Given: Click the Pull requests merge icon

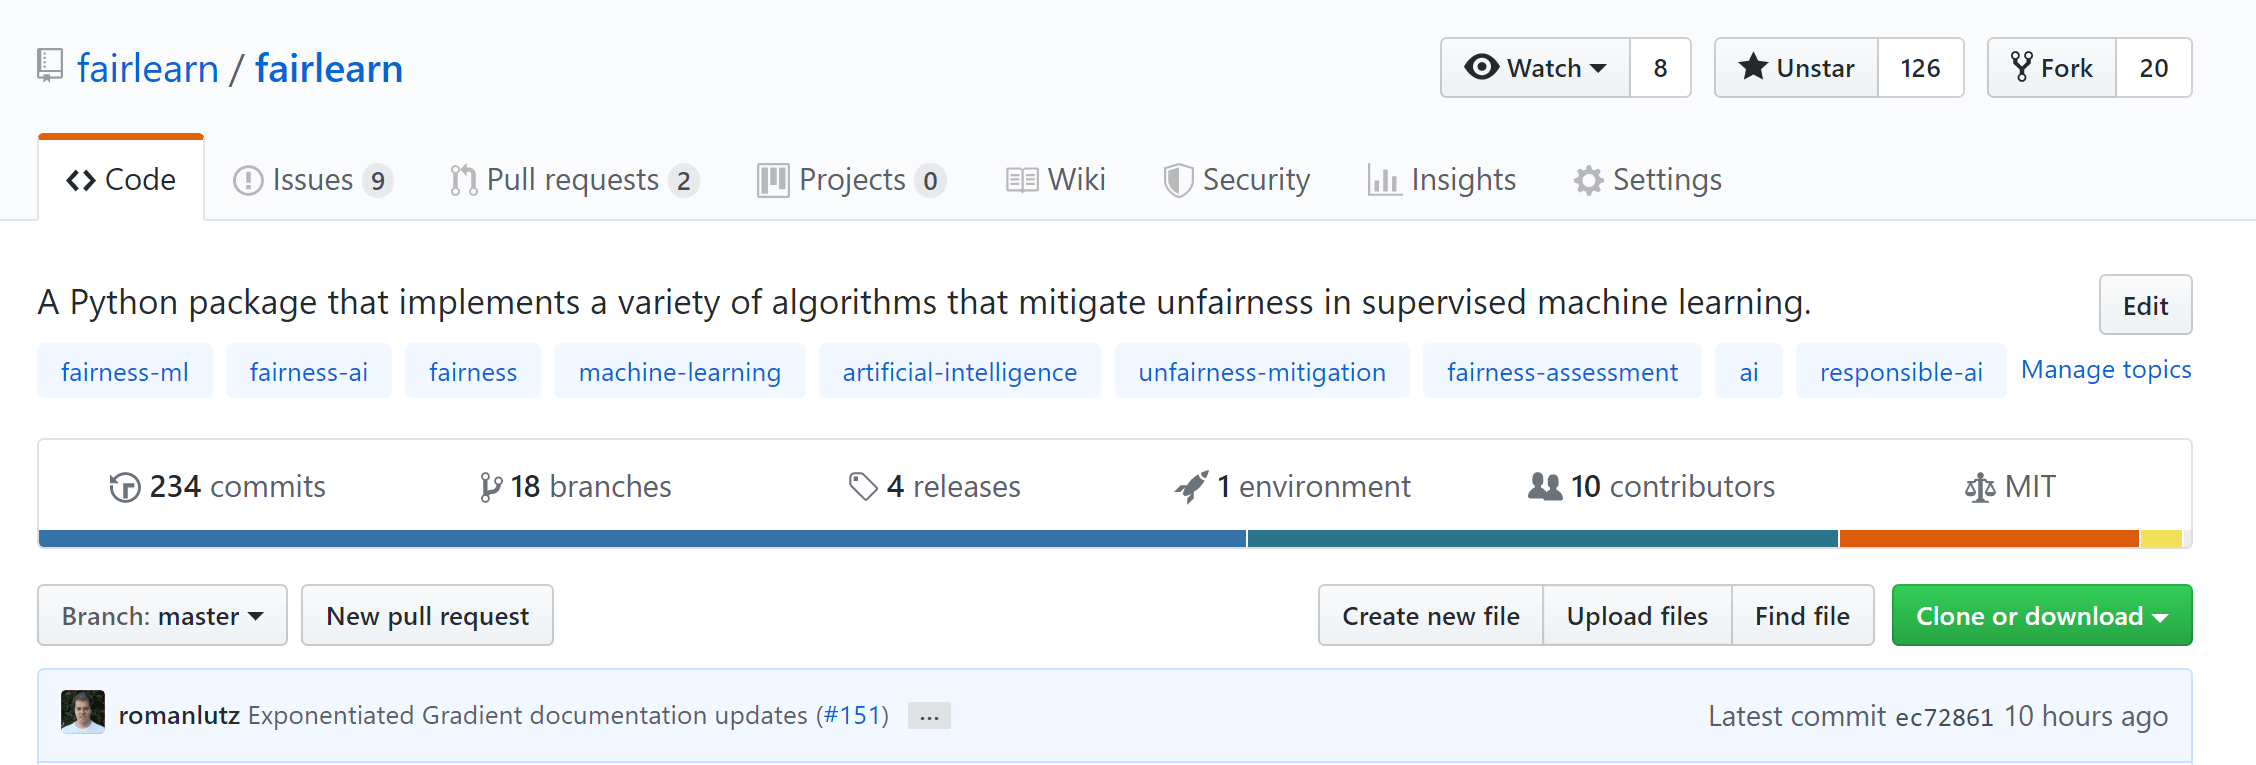Looking at the screenshot, I should click(x=464, y=180).
